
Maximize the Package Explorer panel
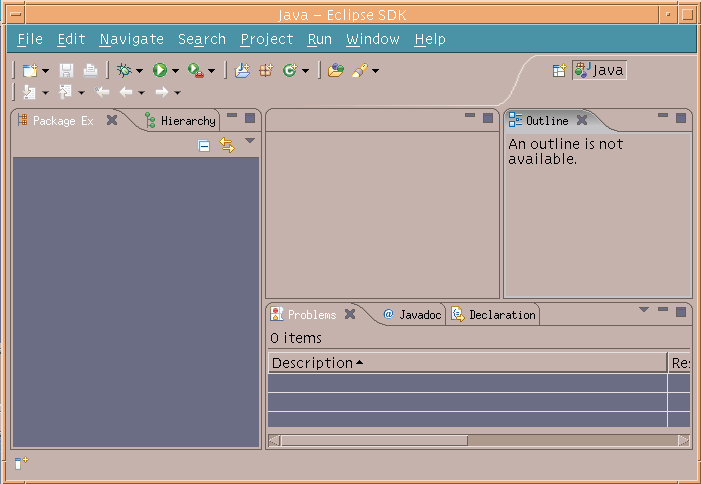(x=250, y=118)
